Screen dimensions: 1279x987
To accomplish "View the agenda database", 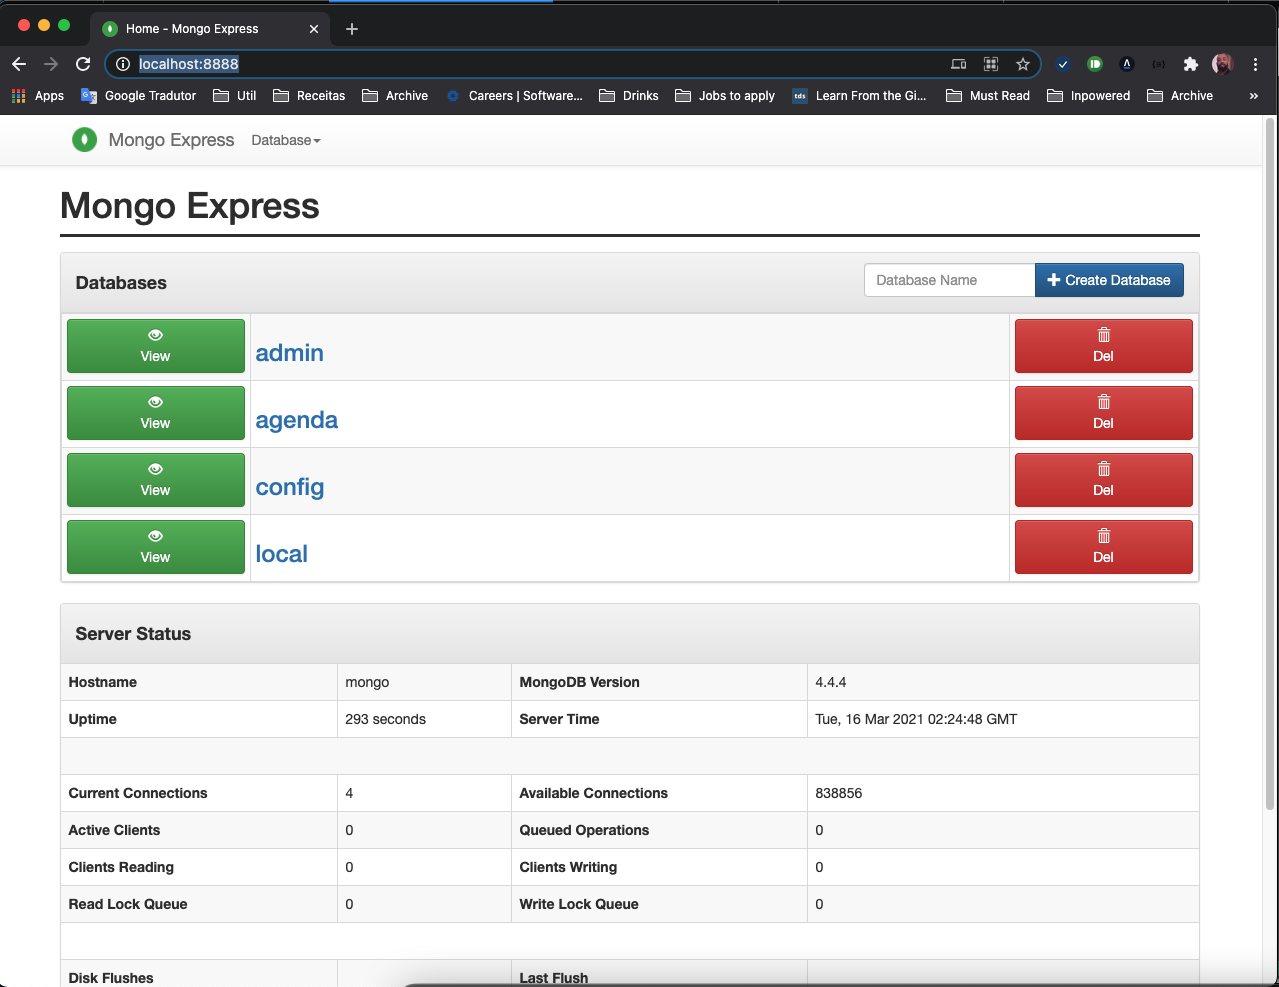I will [156, 413].
